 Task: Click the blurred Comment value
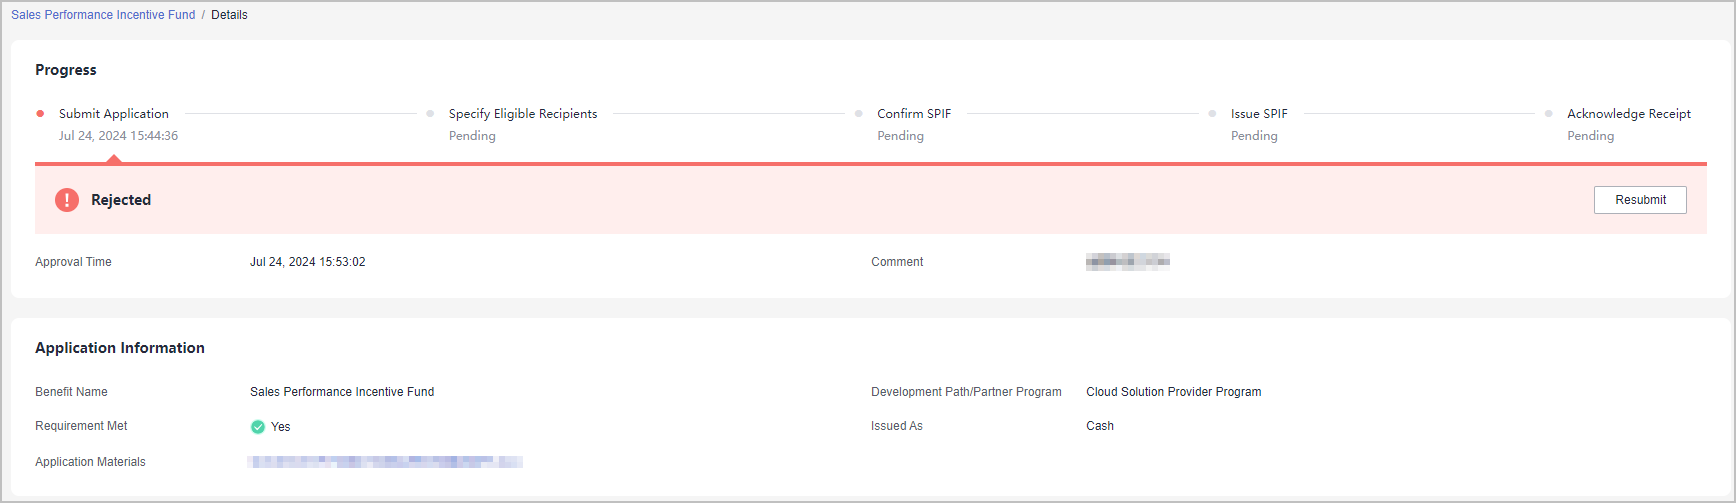[x=1128, y=262]
